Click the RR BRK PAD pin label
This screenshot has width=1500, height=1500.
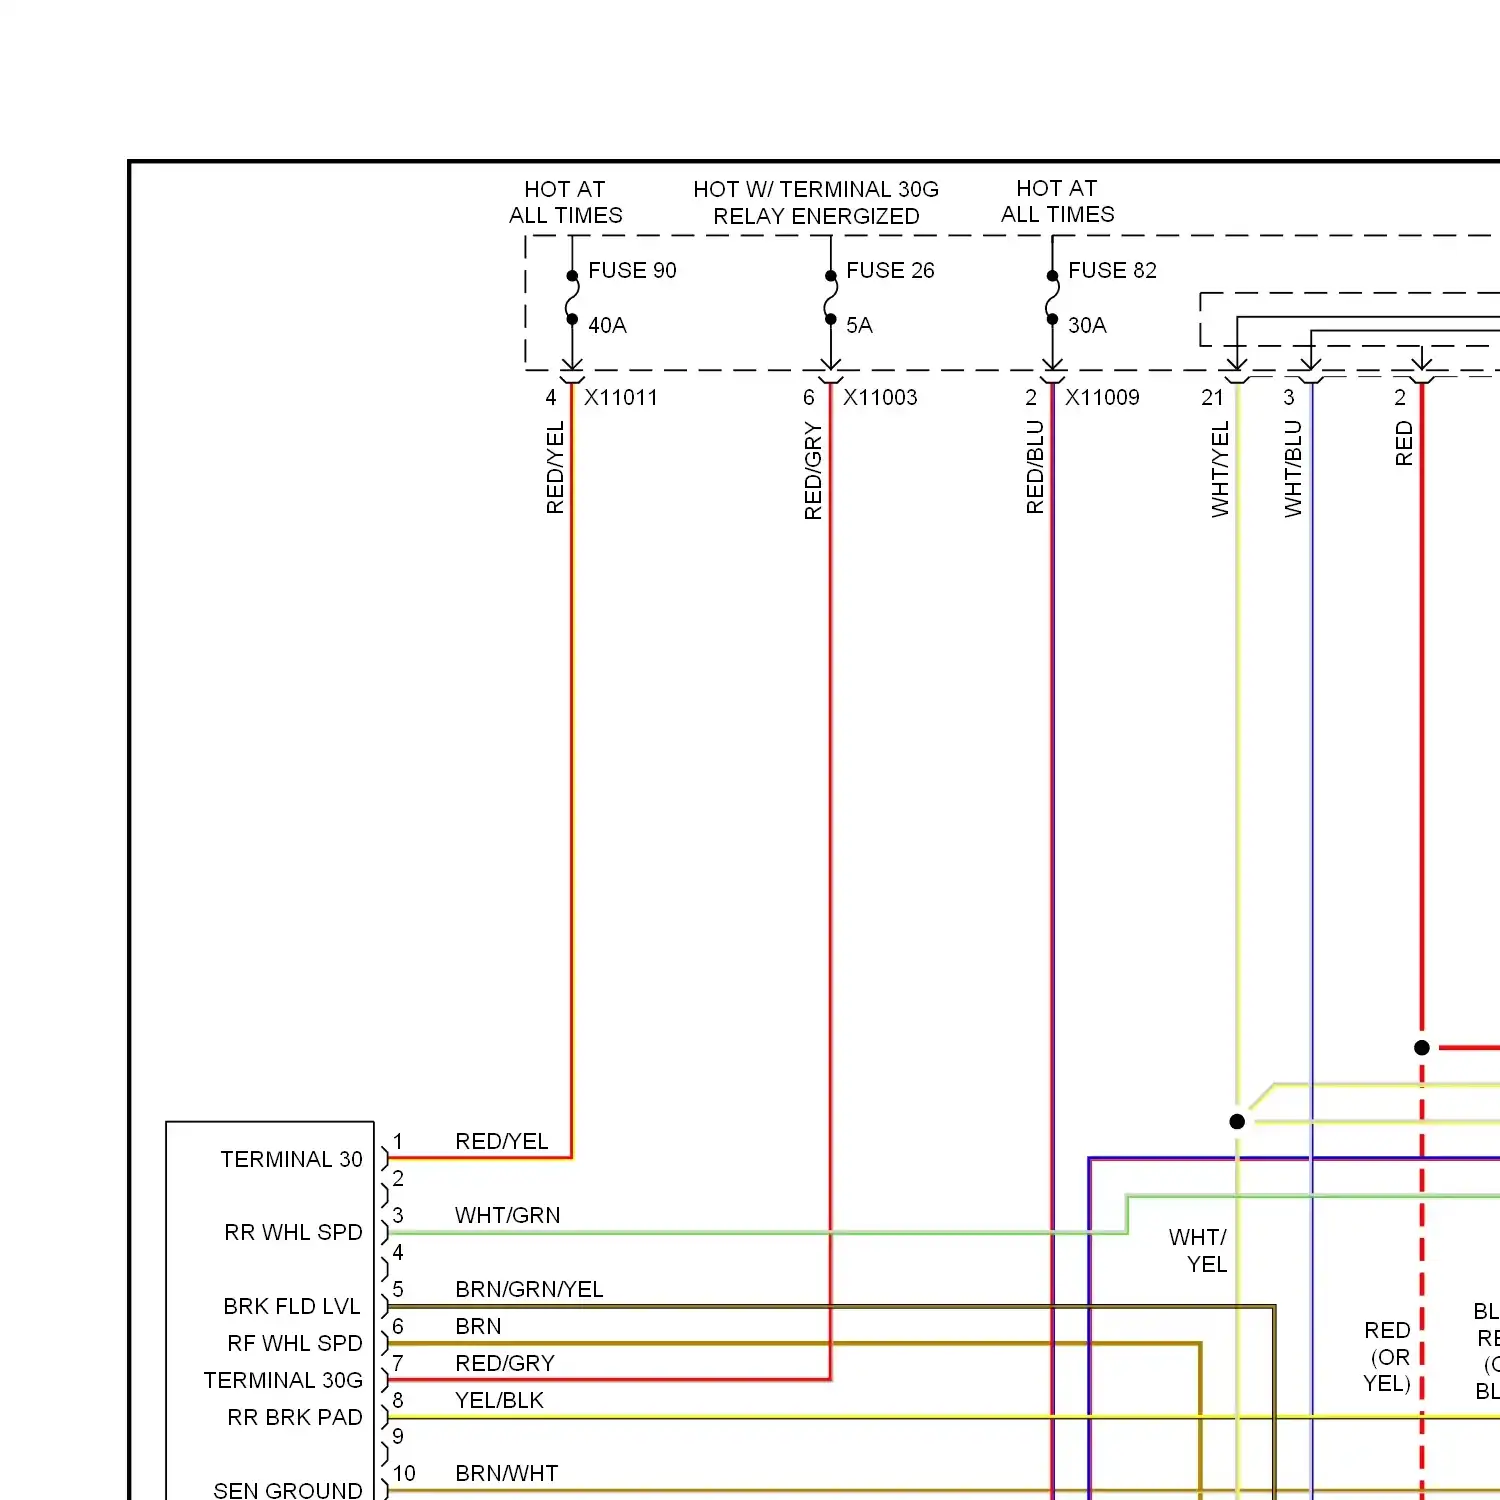[x=295, y=1418]
